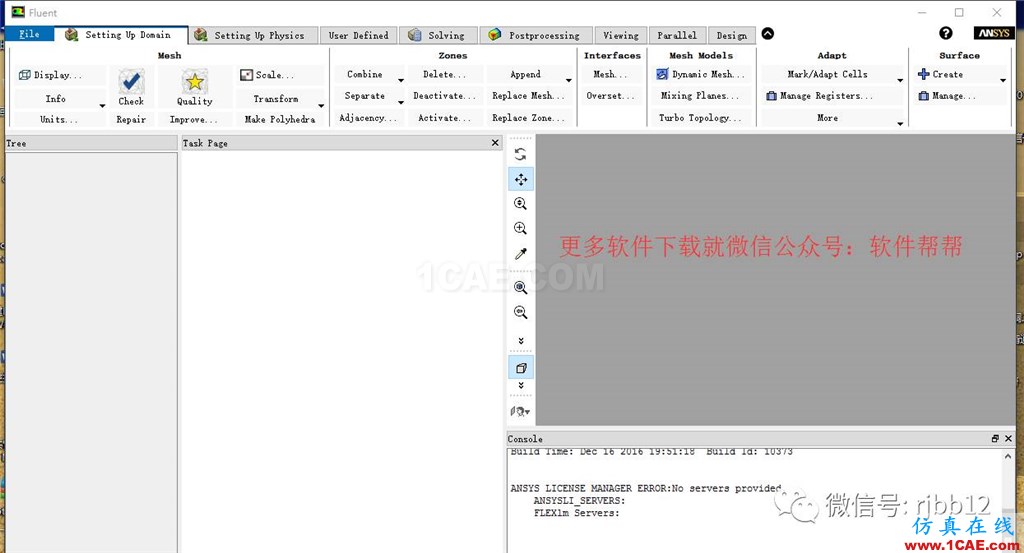Select the pan/translate view tool
1024x553 pixels.
click(520, 179)
